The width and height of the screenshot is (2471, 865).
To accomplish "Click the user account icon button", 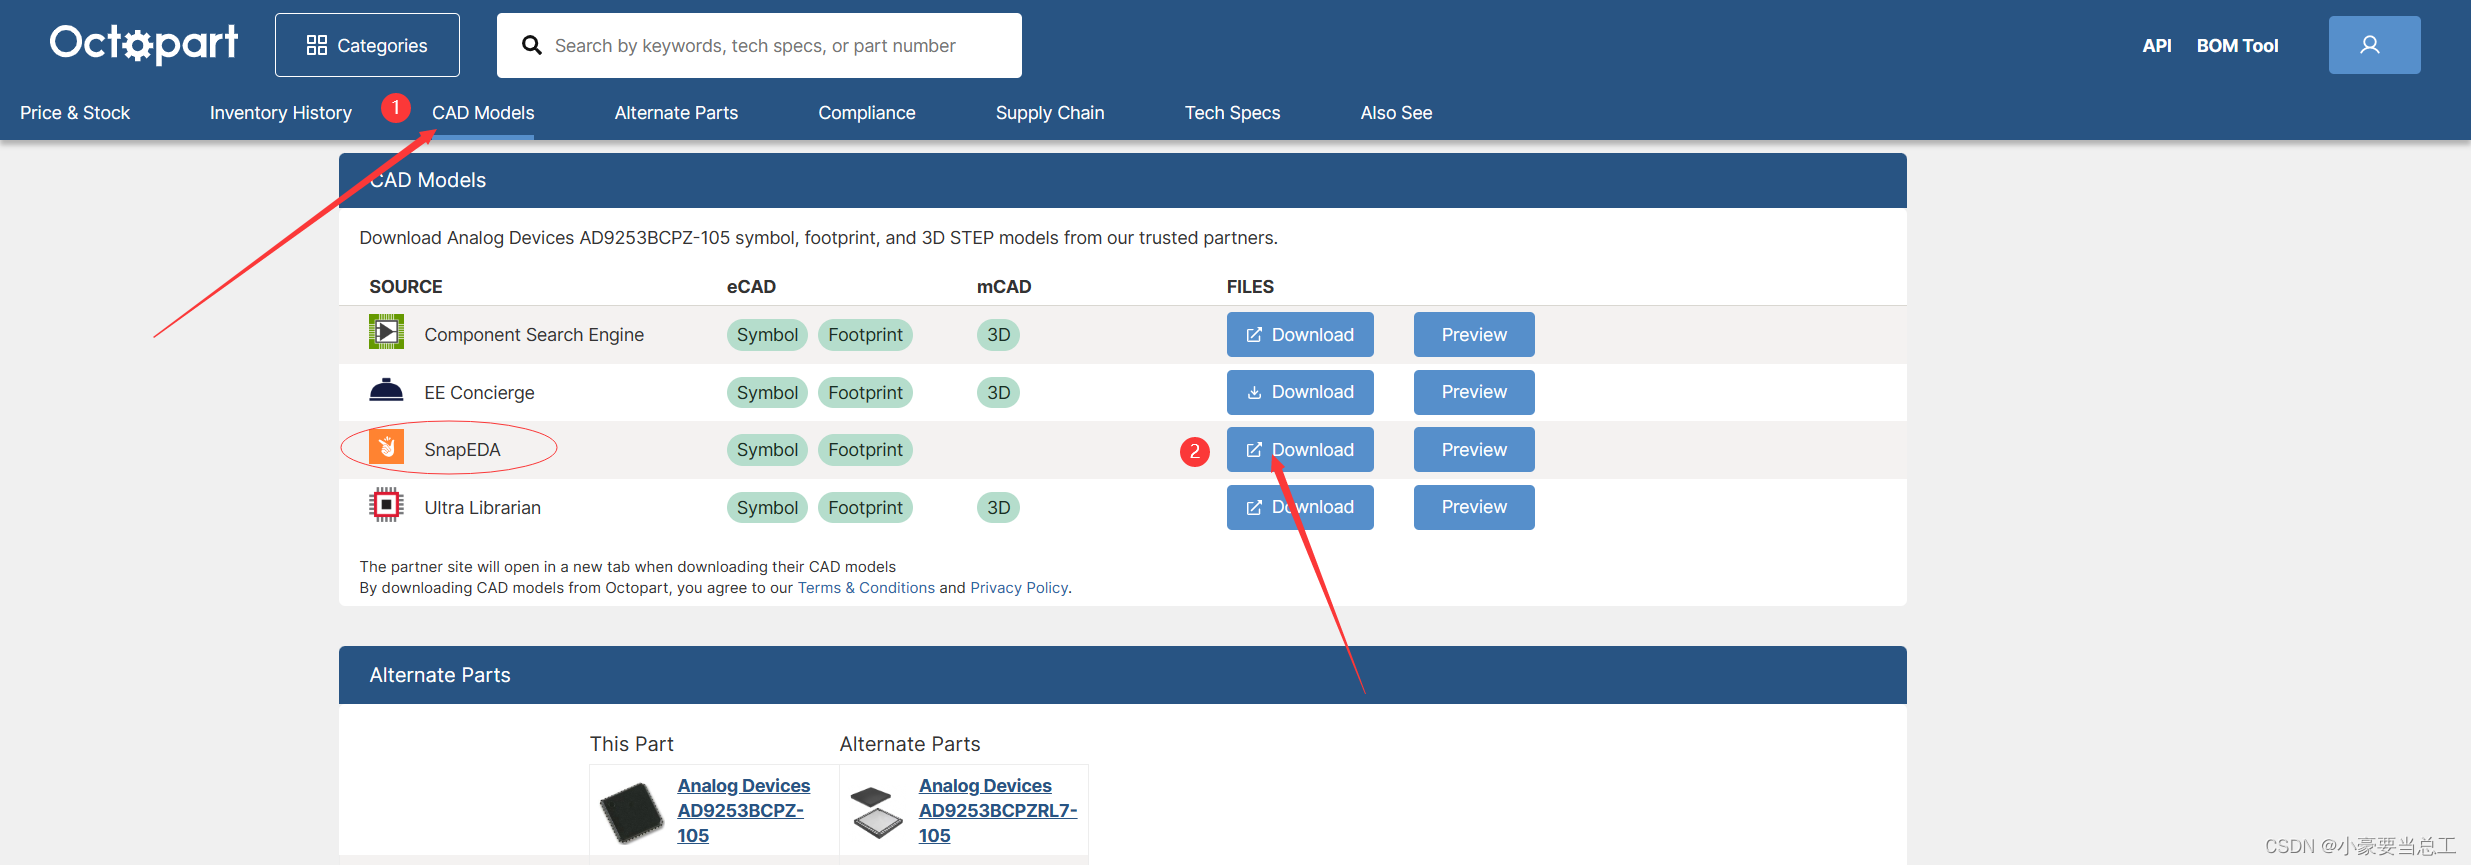I will pos(2374,45).
